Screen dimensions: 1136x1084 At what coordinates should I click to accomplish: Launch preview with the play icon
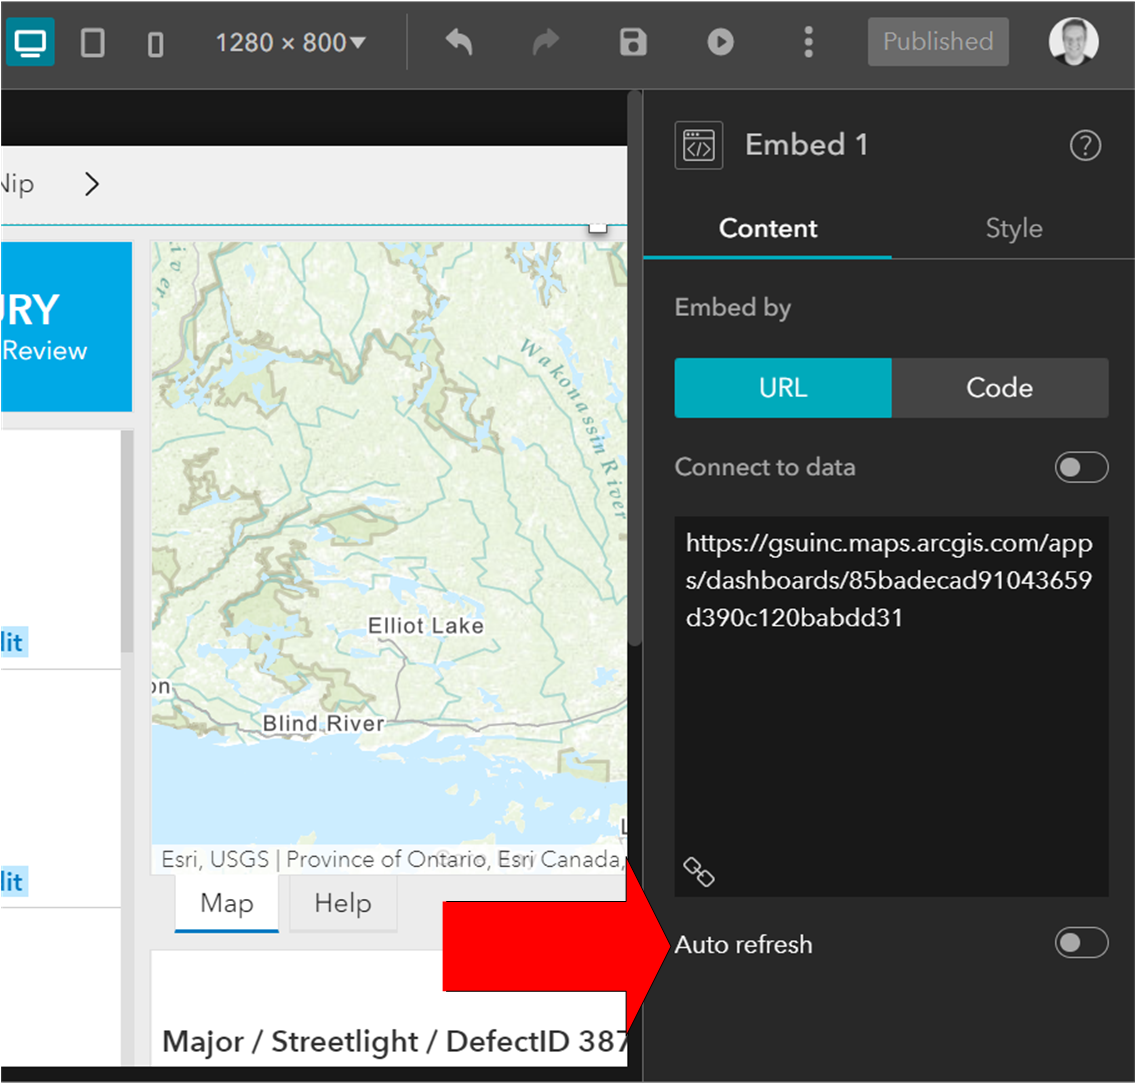tap(720, 41)
